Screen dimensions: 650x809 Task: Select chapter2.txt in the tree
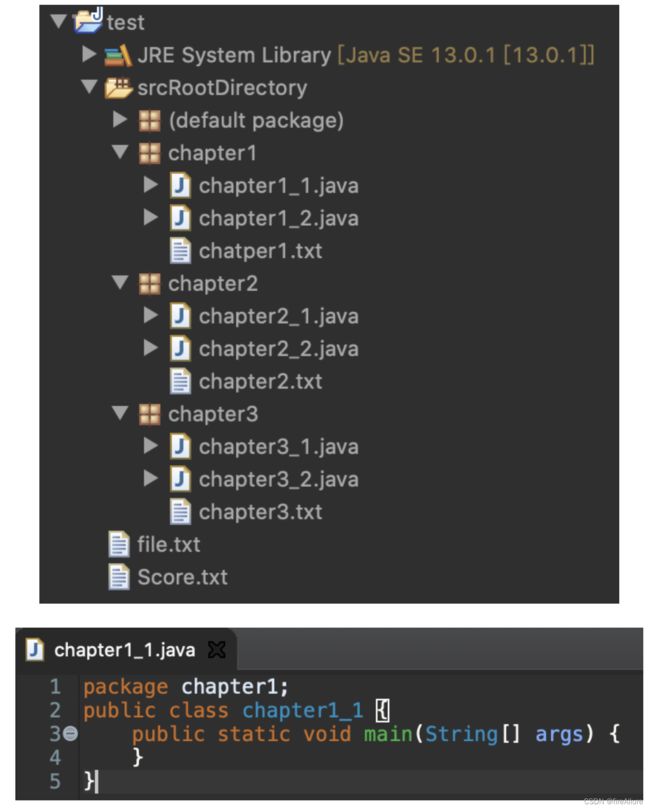click(261, 382)
